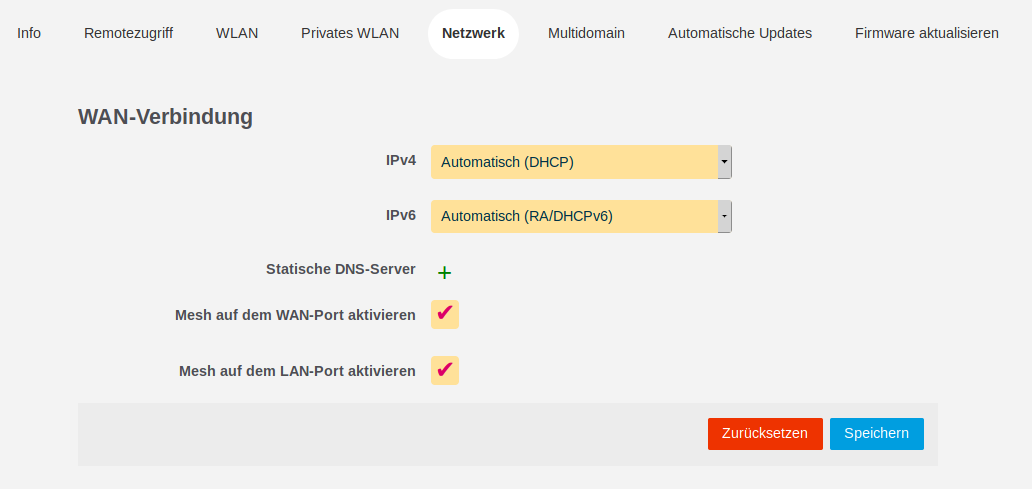This screenshot has width=1032, height=489.
Task: Click the 'Mesh auf dem LAN-Port aktivieren' label
Action: (x=297, y=371)
